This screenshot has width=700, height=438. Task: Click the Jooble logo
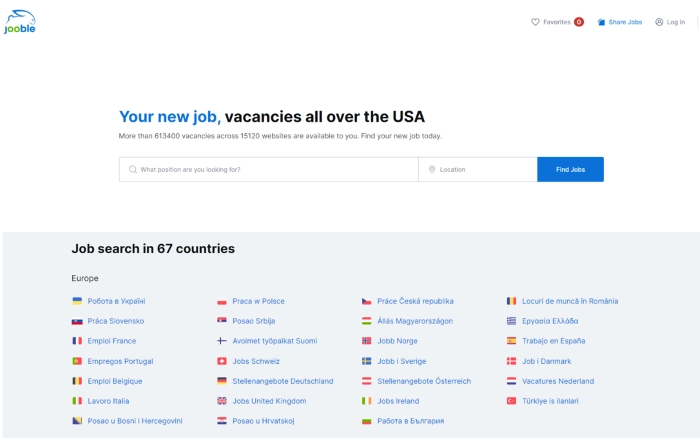coord(20,22)
